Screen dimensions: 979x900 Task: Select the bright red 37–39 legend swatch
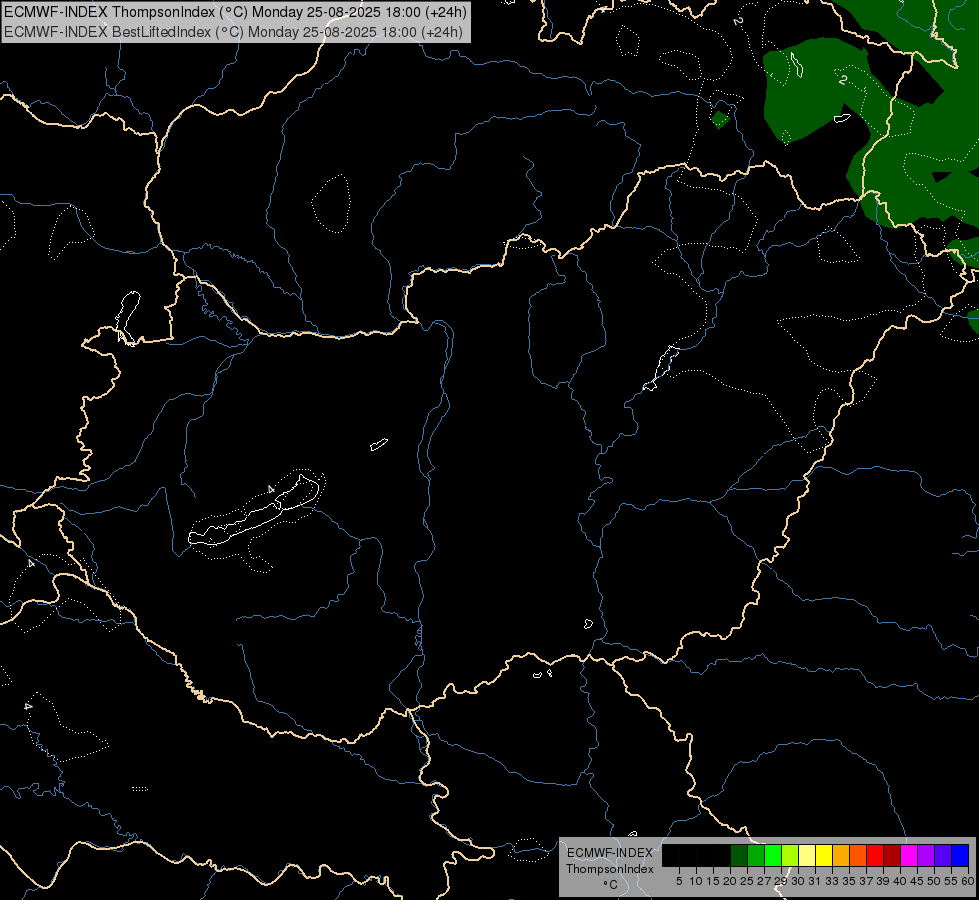875,856
